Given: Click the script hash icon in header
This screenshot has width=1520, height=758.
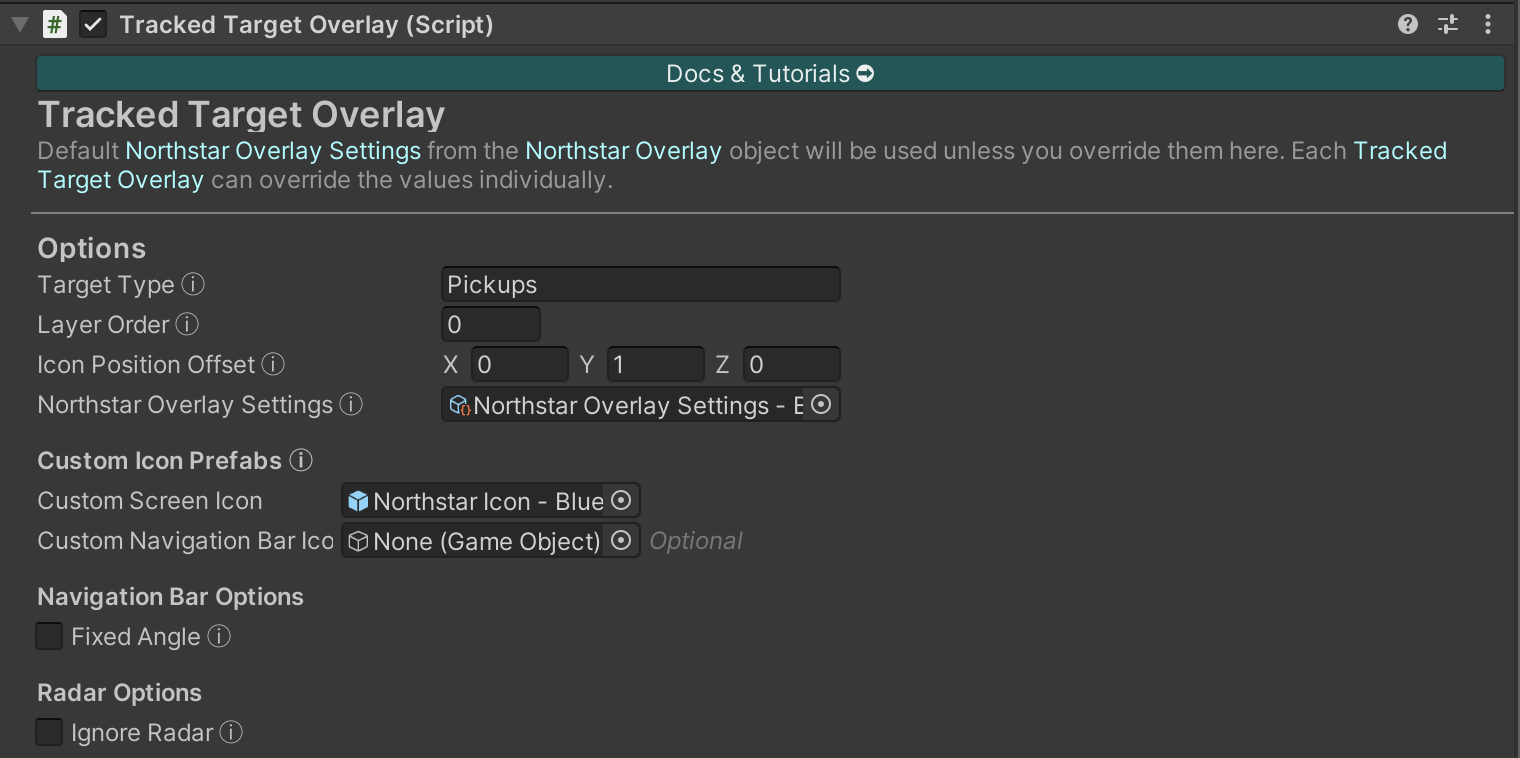Looking at the screenshot, I should tap(55, 25).
